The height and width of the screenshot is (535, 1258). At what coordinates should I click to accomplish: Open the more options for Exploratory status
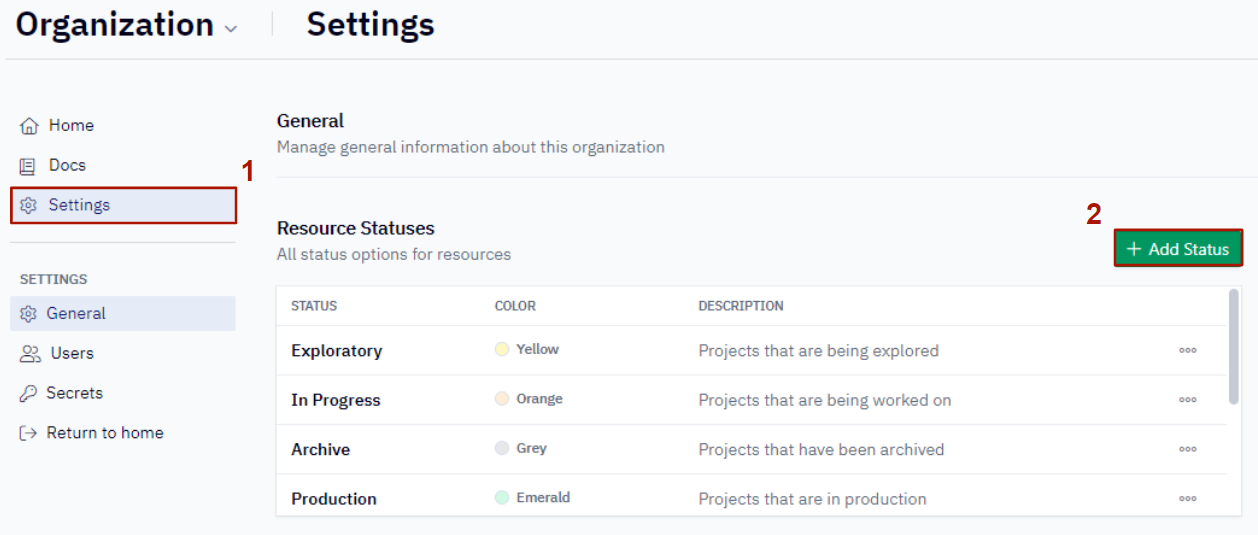[x=1187, y=351]
